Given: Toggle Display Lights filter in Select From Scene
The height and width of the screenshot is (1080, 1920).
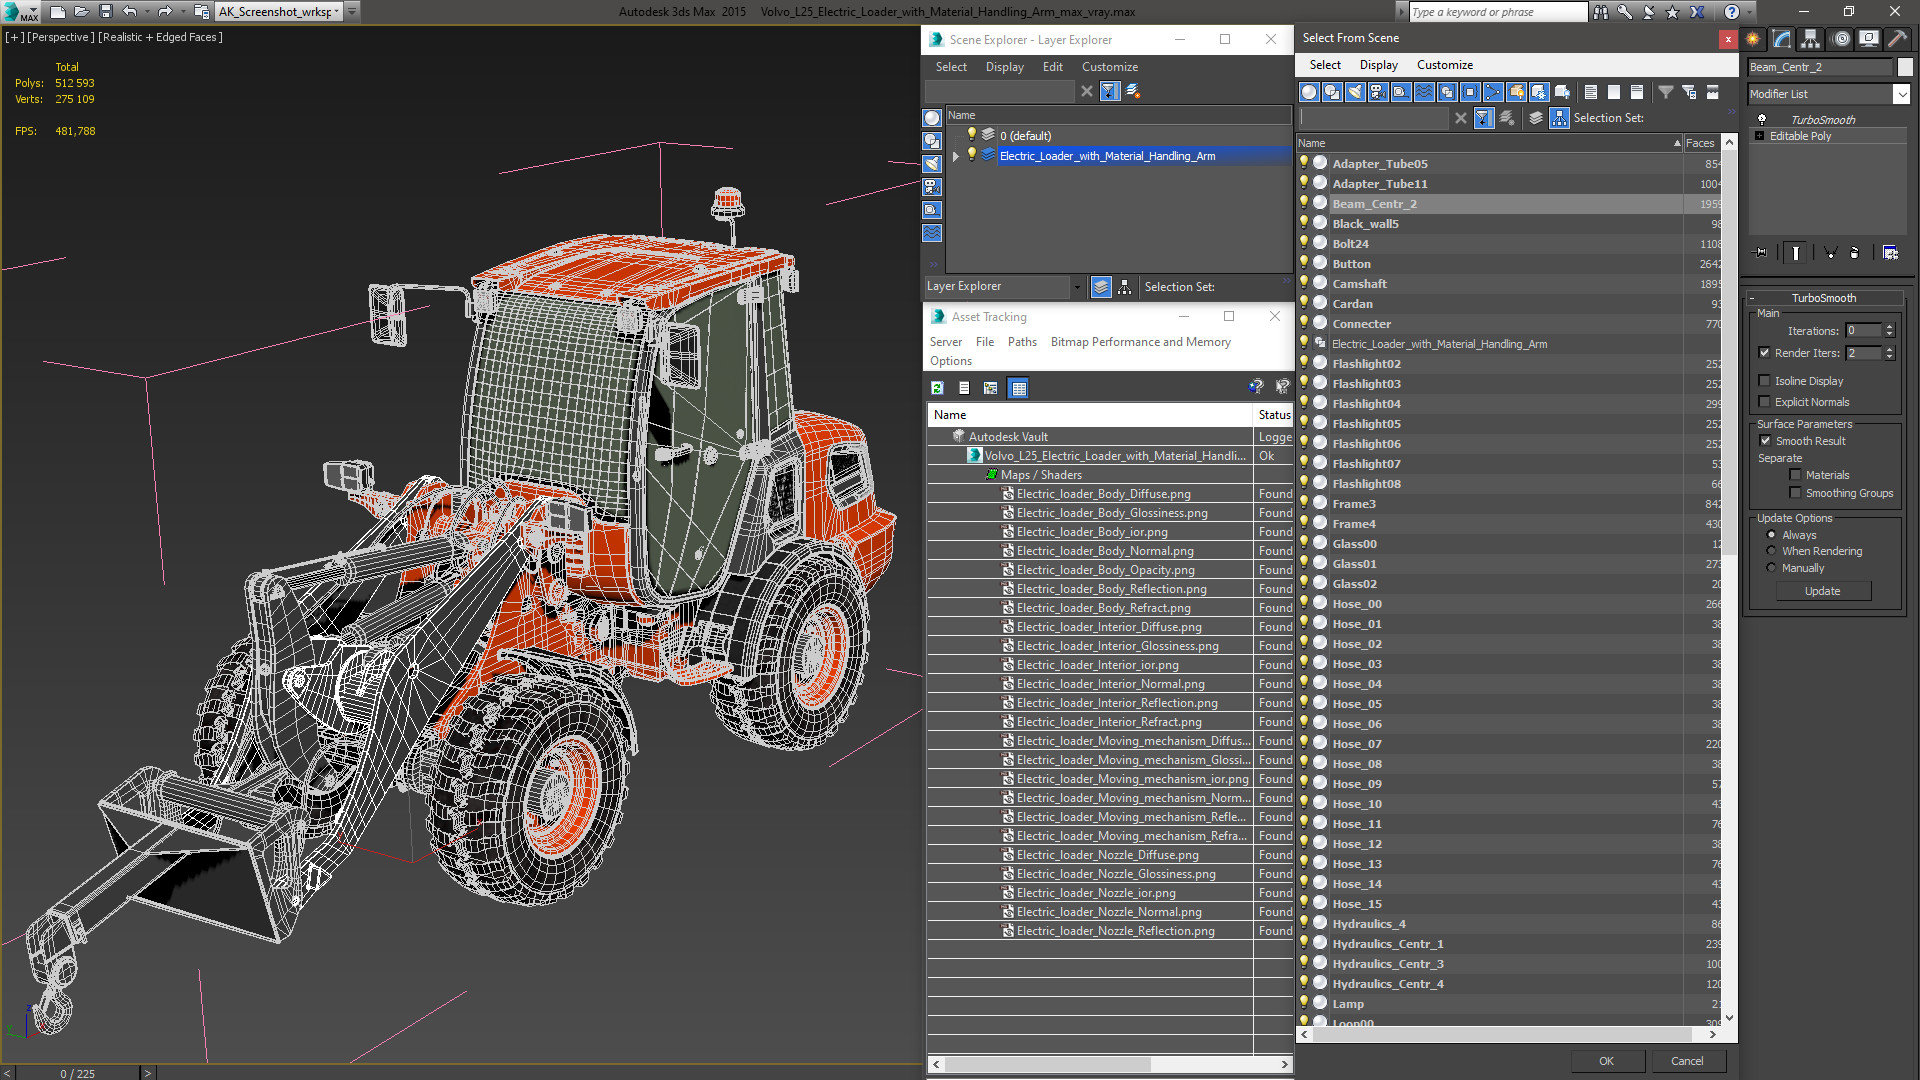Looking at the screenshot, I should coord(1355,92).
